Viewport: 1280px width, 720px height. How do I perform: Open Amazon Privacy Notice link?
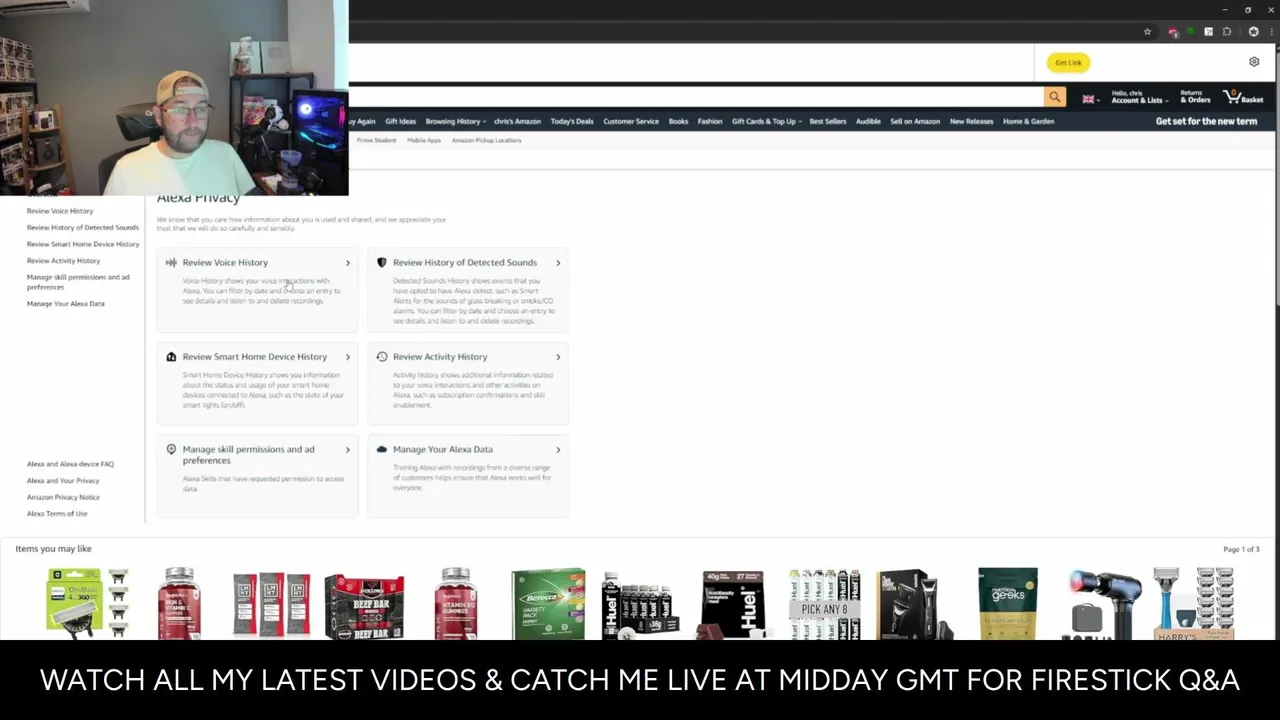point(63,497)
